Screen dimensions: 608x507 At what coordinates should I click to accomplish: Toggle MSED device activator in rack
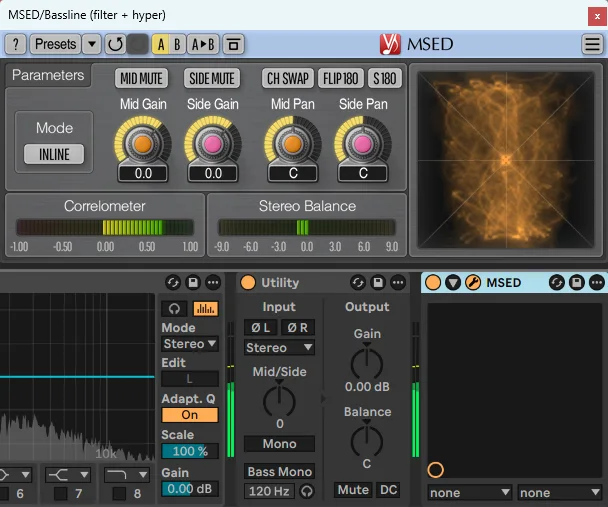(x=433, y=283)
